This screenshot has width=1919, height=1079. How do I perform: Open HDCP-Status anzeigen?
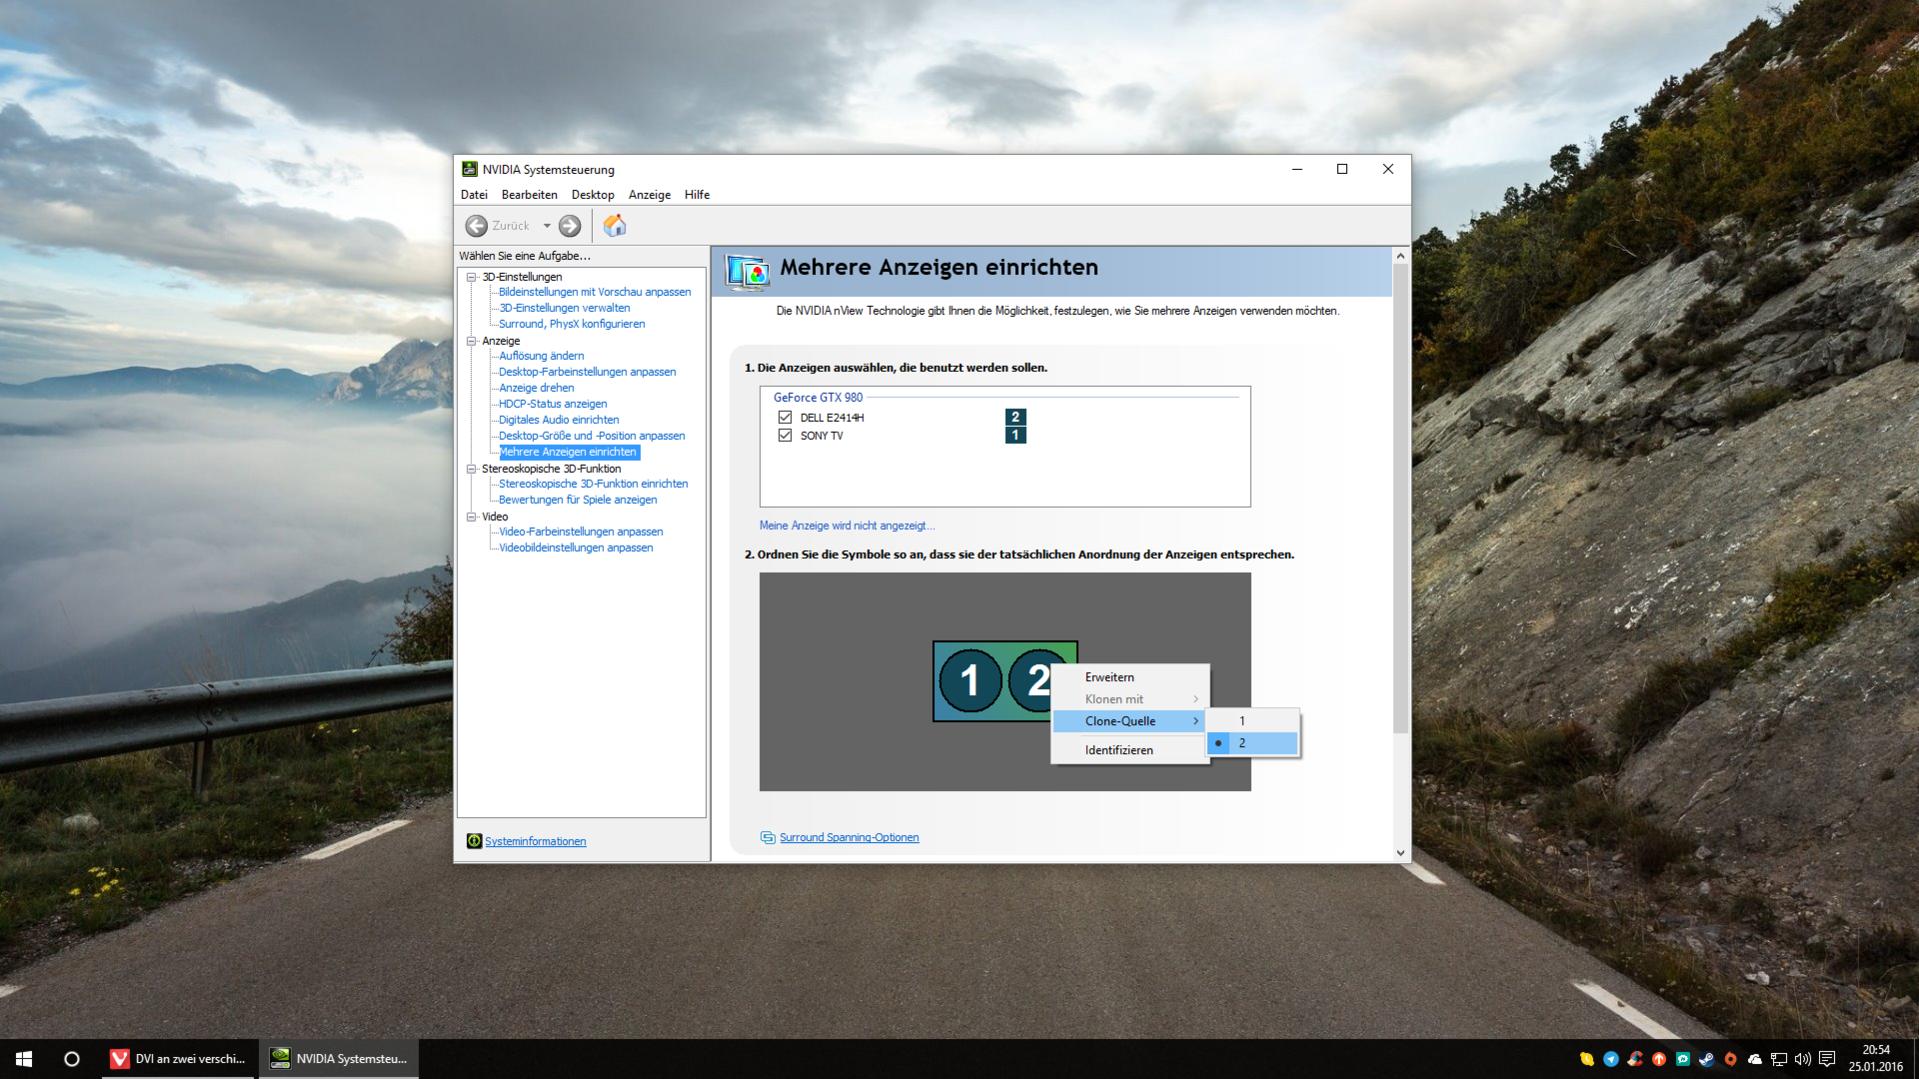pyautogui.click(x=553, y=404)
